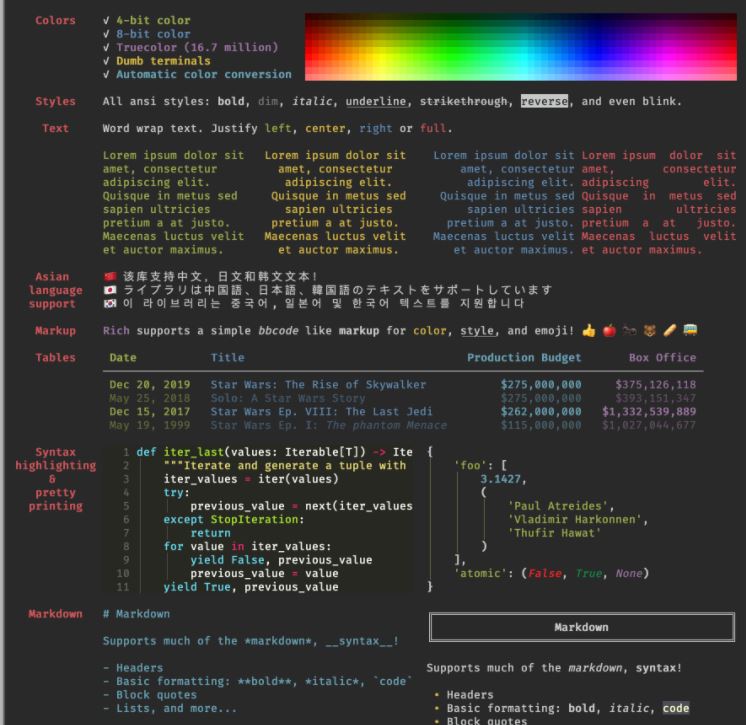Click the blue 'right' justify word

[x=375, y=128]
